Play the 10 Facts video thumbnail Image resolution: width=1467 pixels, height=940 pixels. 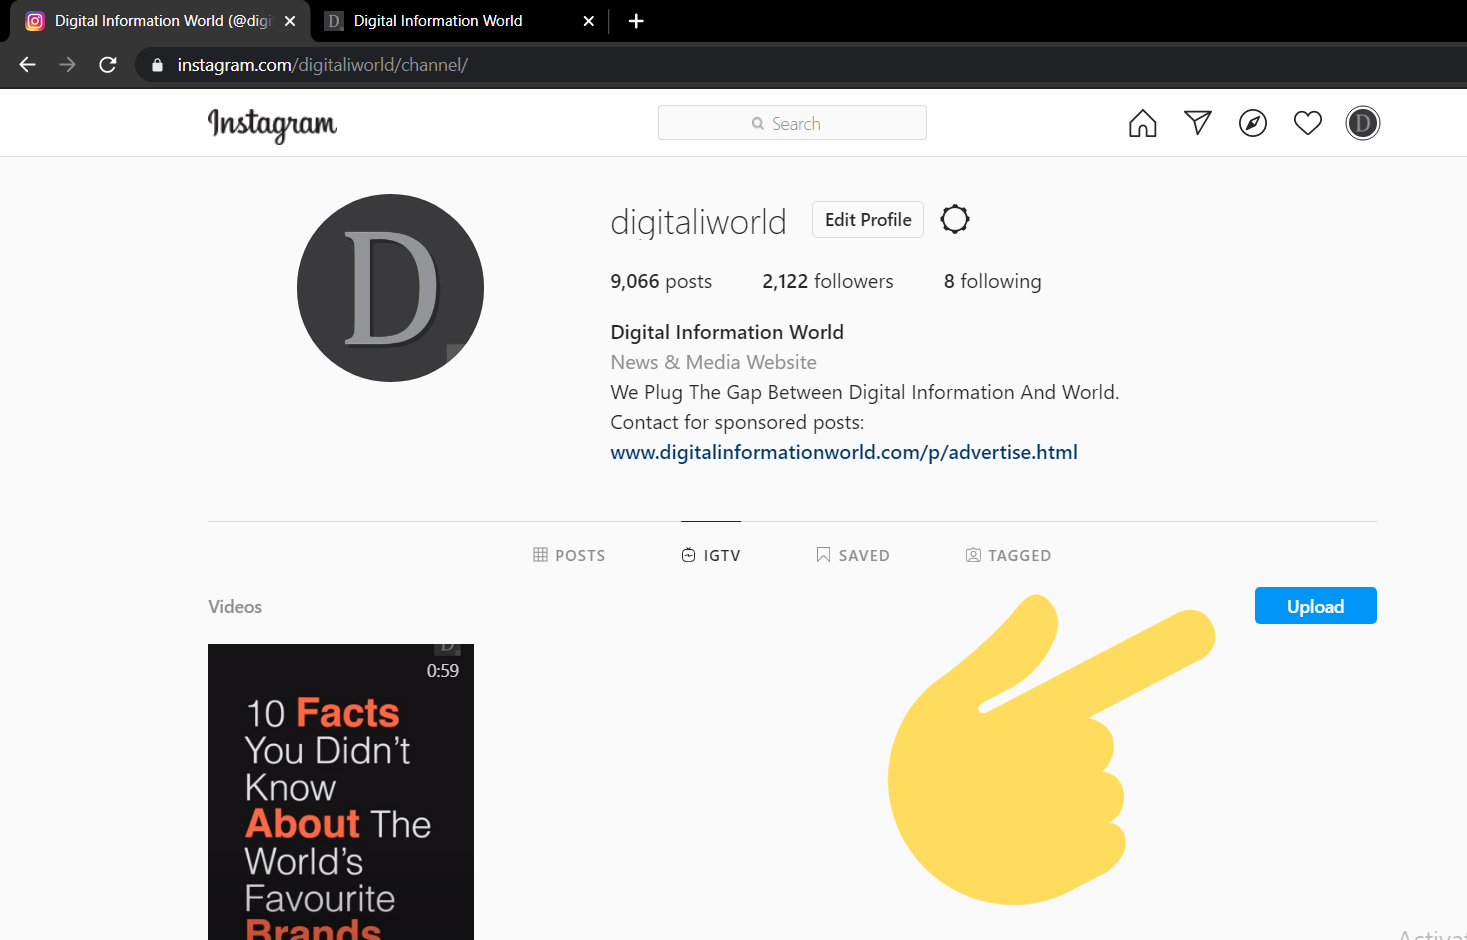pyautogui.click(x=340, y=792)
